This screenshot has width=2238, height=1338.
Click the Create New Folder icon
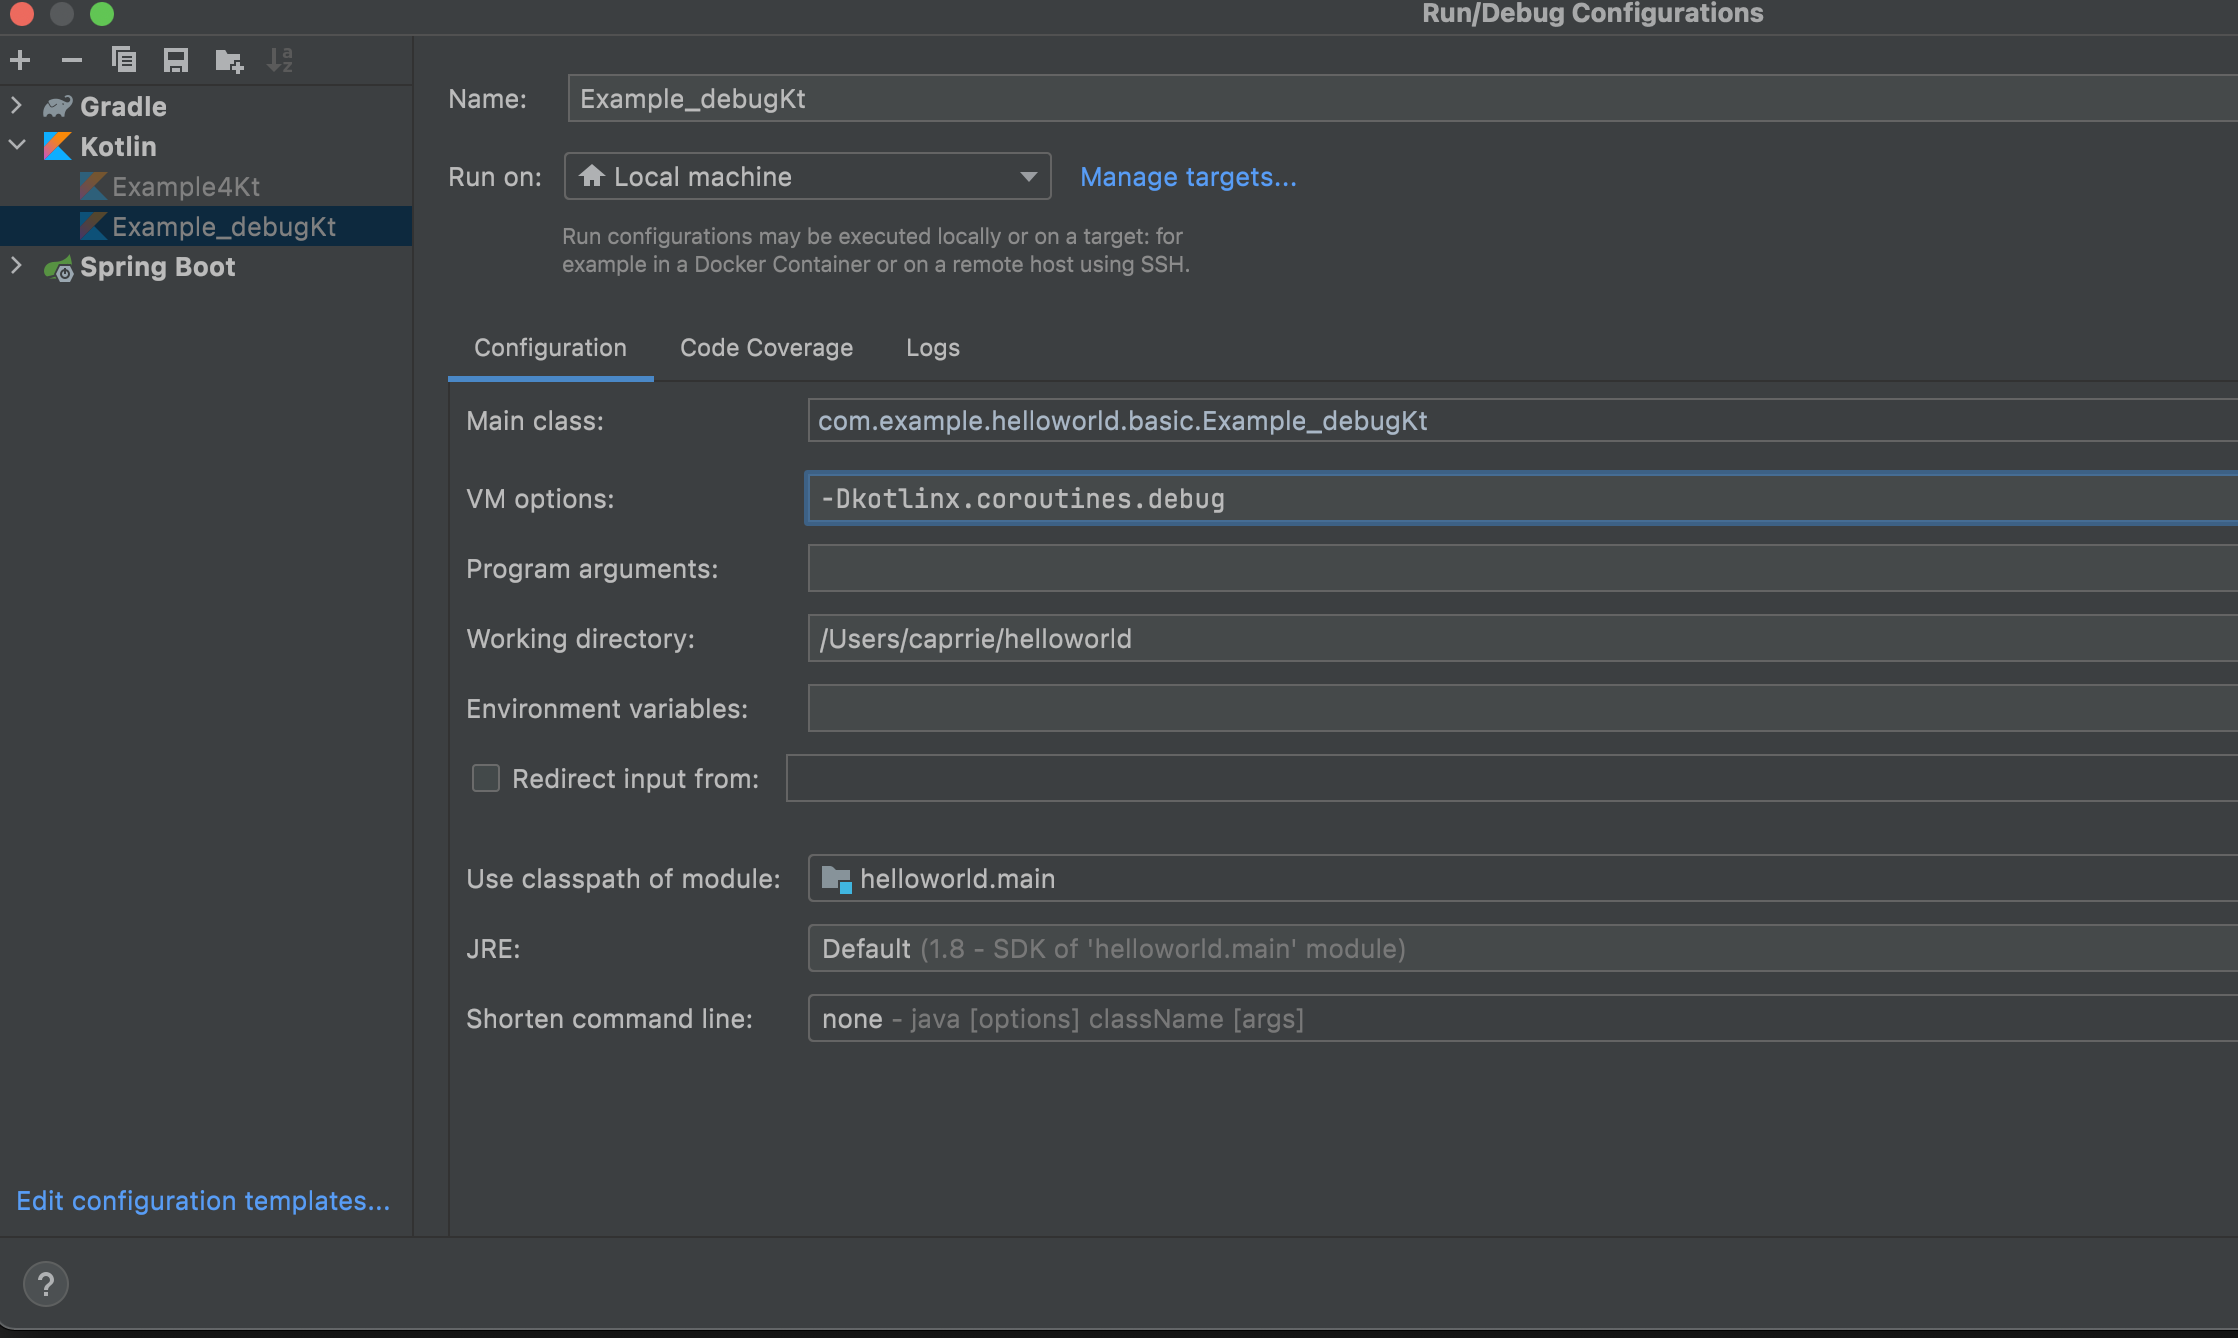(229, 61)
